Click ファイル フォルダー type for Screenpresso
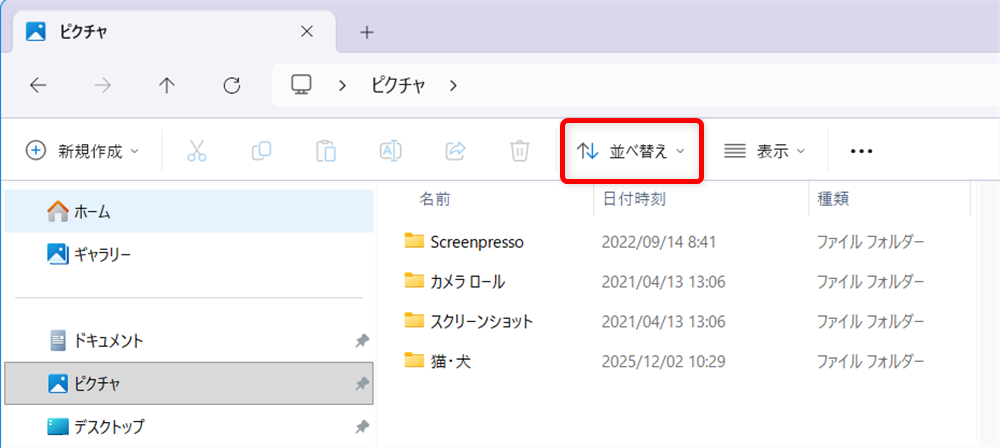 point(871,242)
